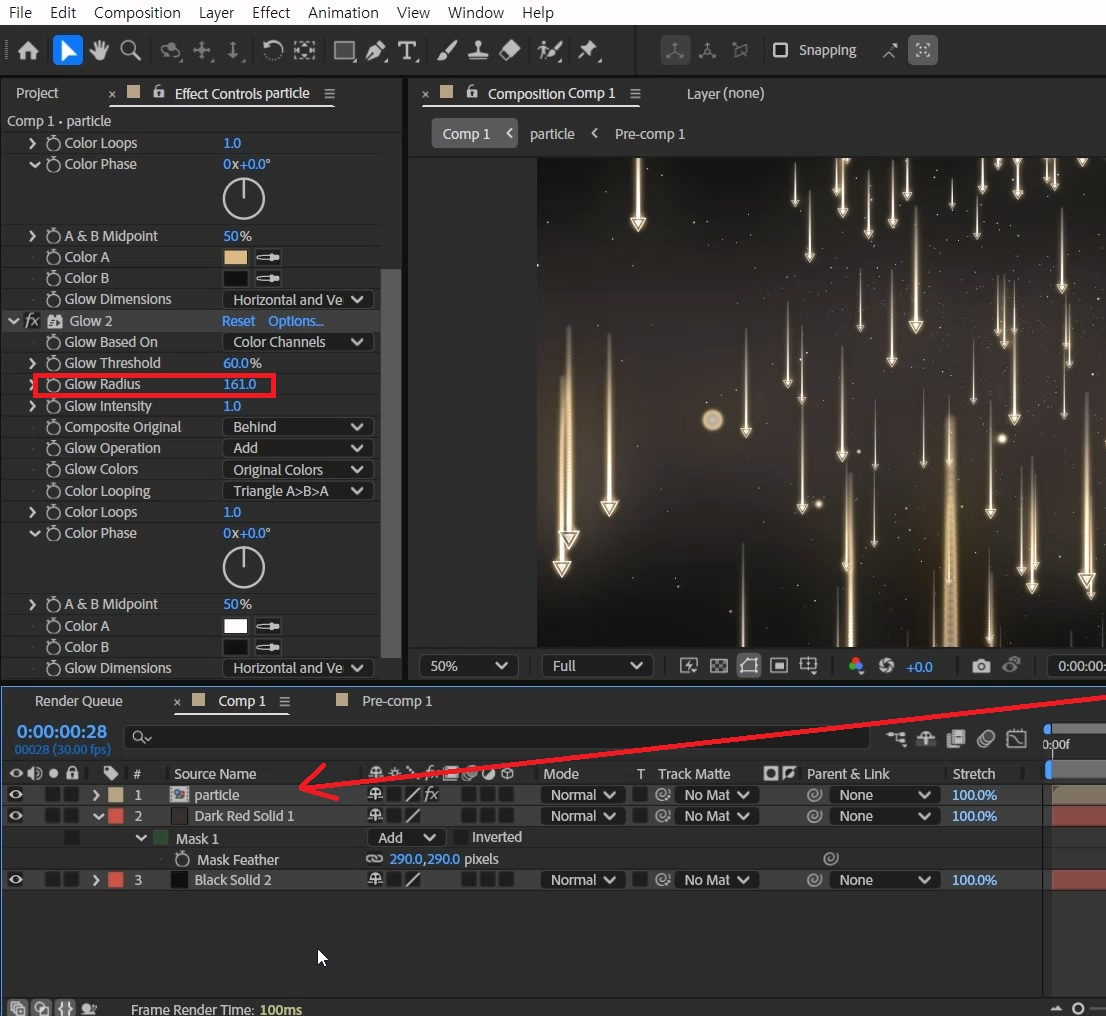
Task: Select the Rotation tool
Action: click(x=272, y=50)
